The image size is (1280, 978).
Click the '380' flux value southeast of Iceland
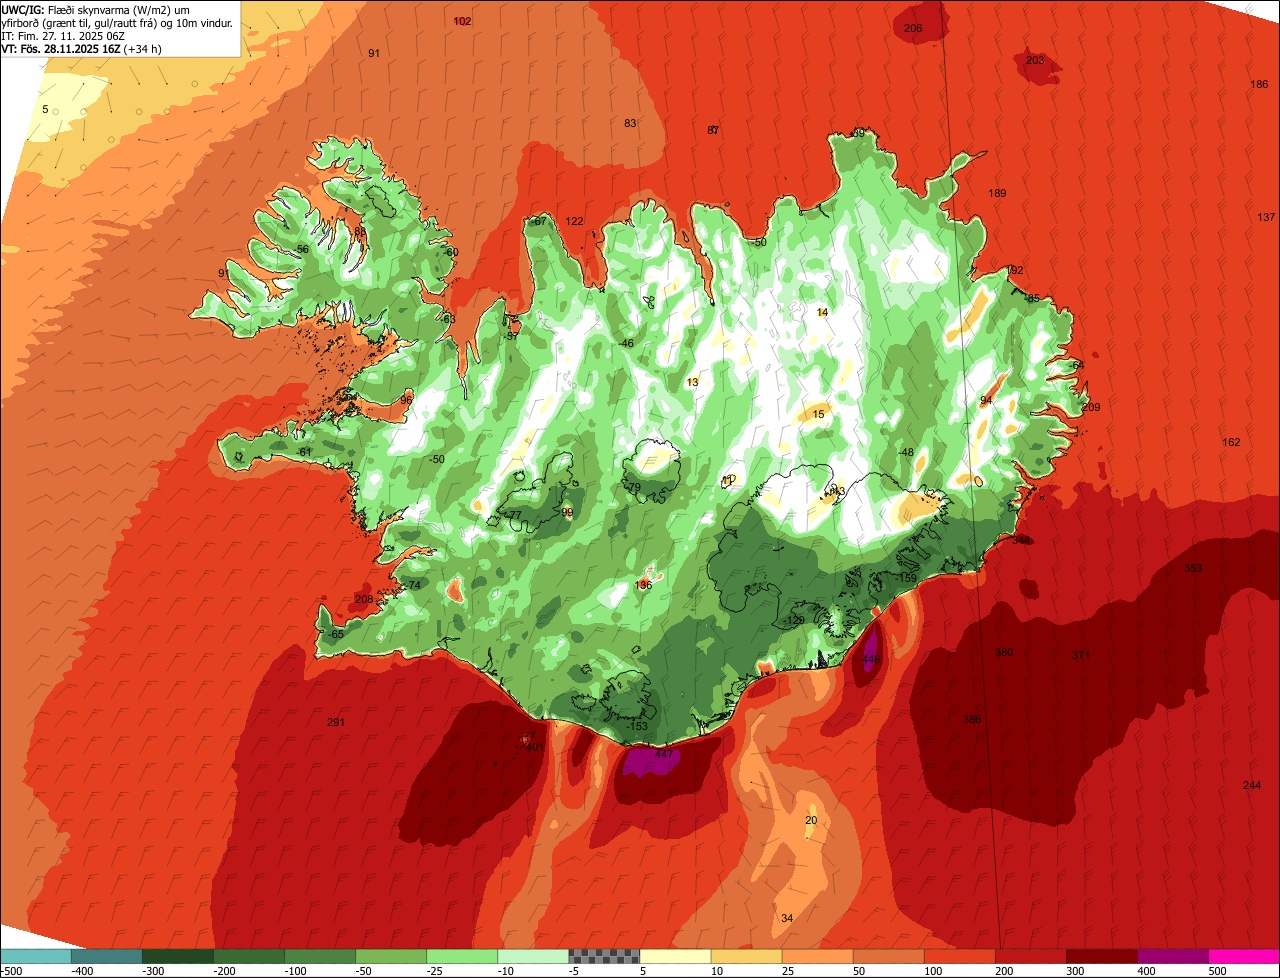coord(1004,652)
